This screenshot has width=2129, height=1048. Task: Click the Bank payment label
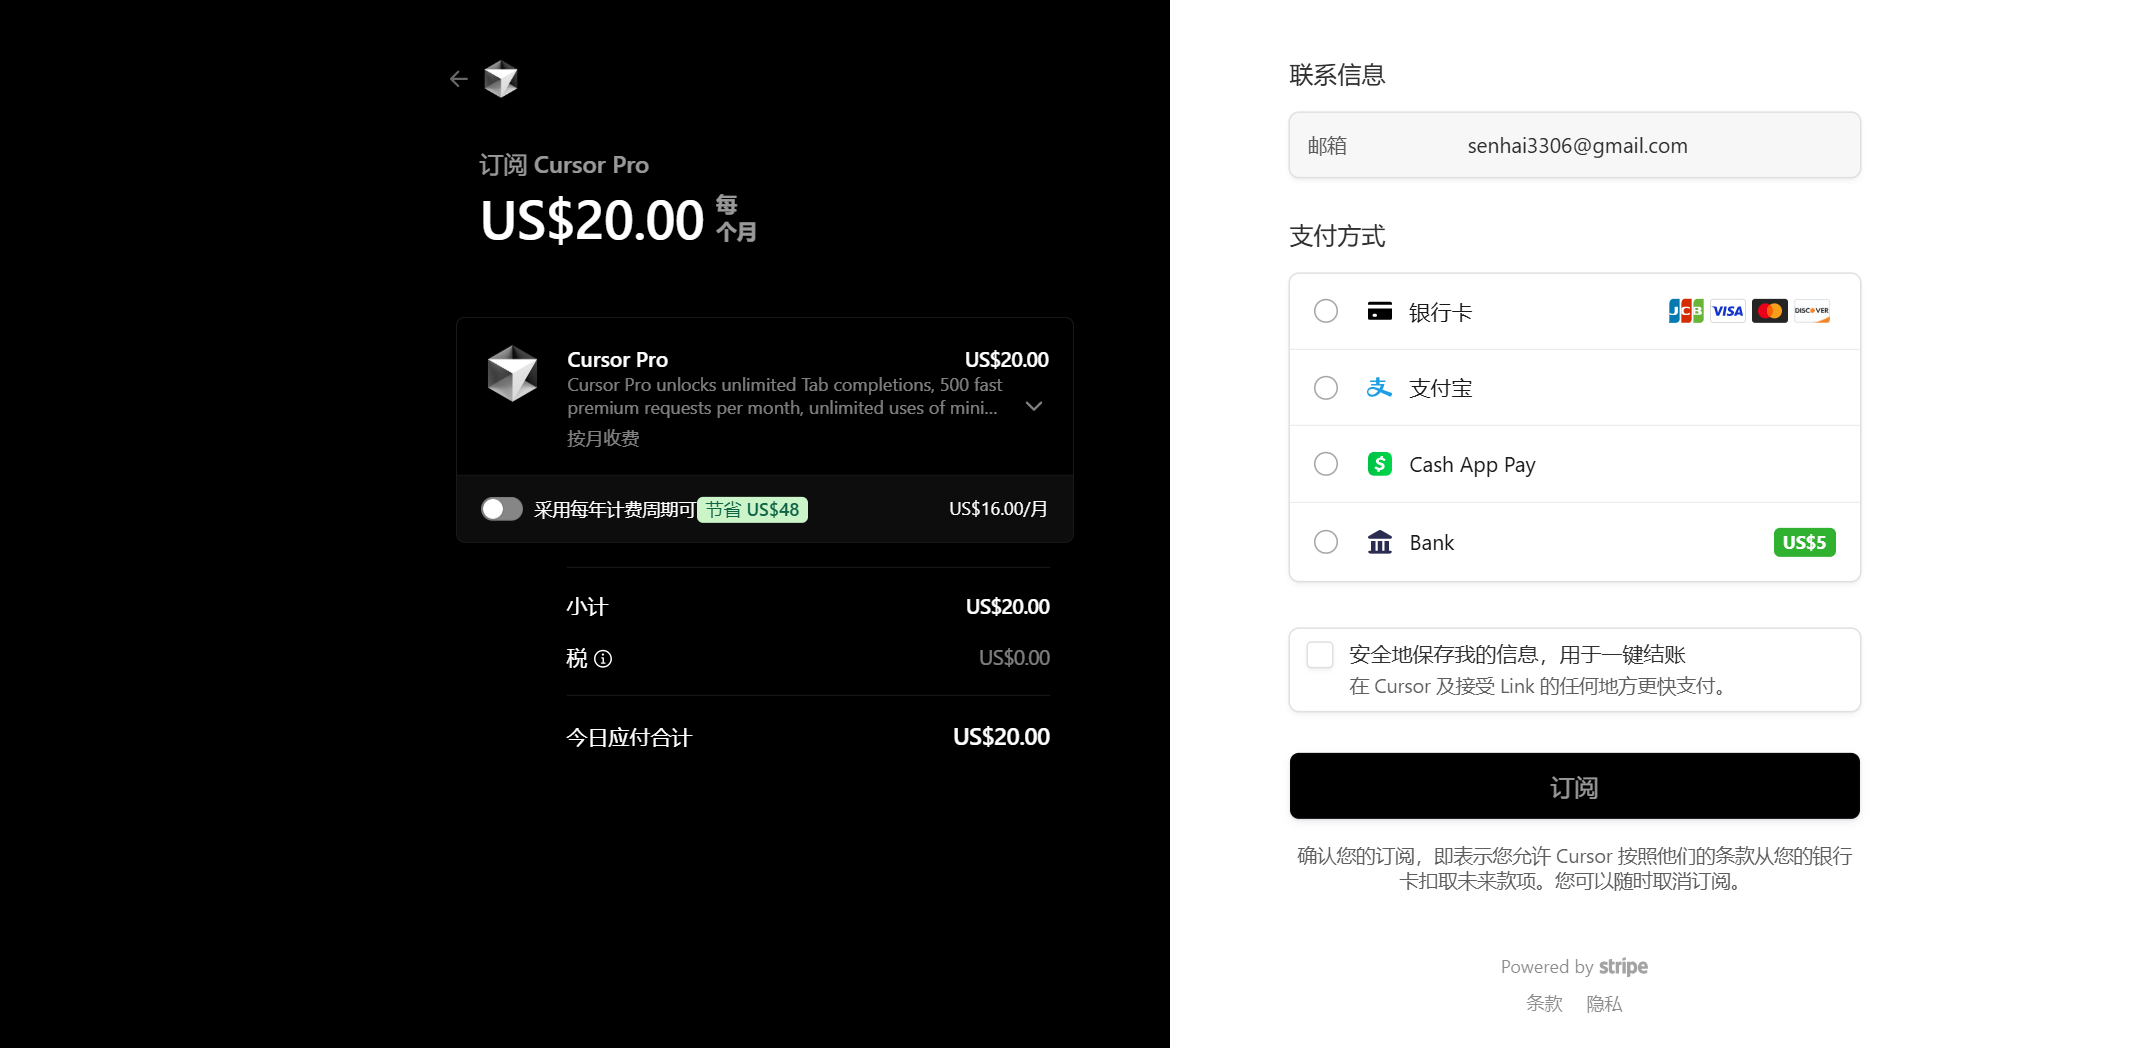point(1432,542)
